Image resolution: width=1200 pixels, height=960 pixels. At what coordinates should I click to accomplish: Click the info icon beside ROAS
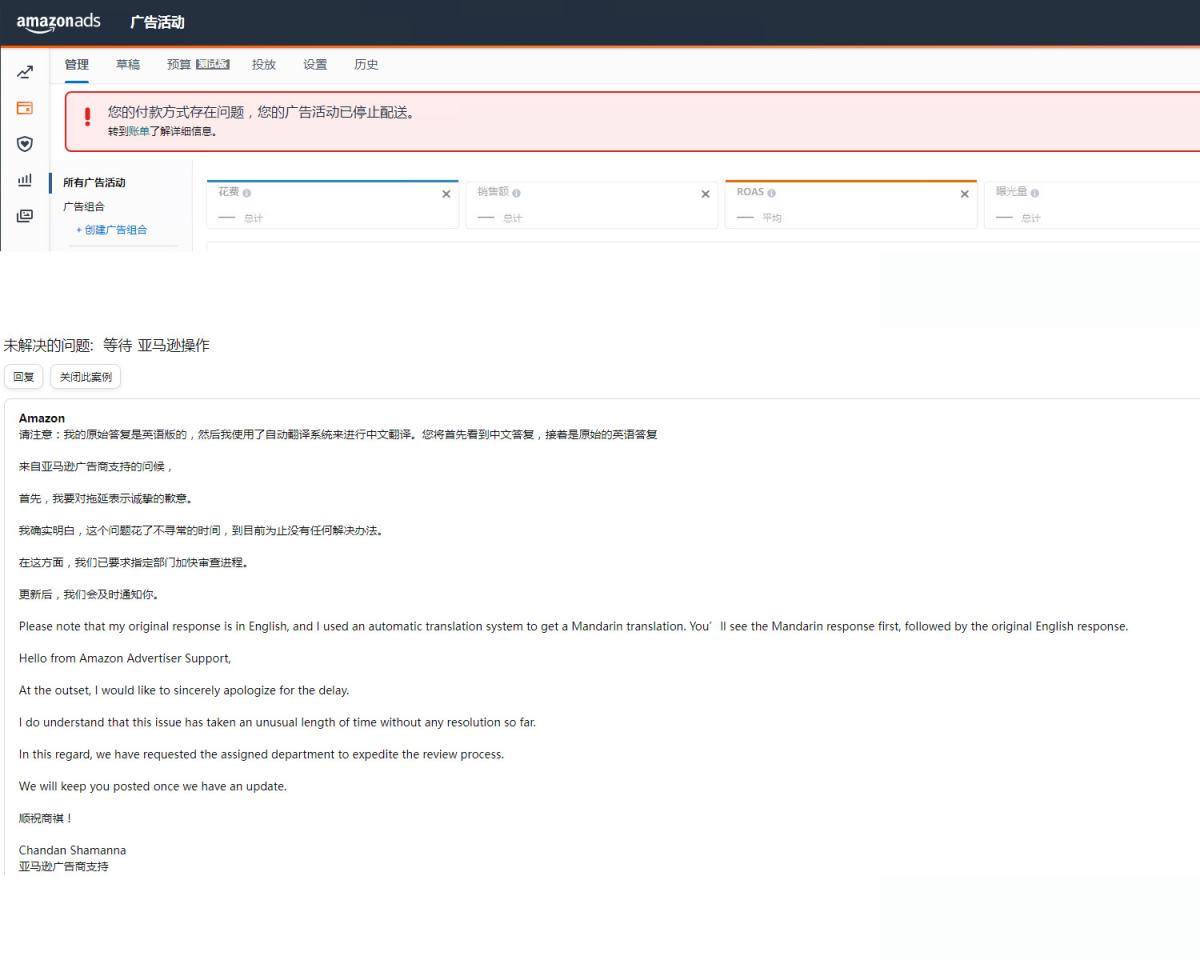[x=771, y=193]
